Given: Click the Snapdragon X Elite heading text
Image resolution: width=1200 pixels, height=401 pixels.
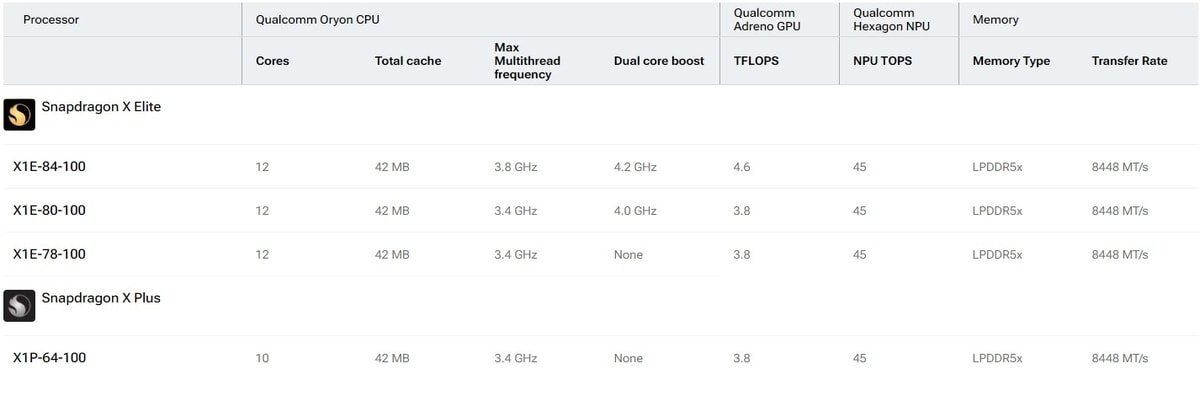Looking at the screenshot, I should click(100, 107).
